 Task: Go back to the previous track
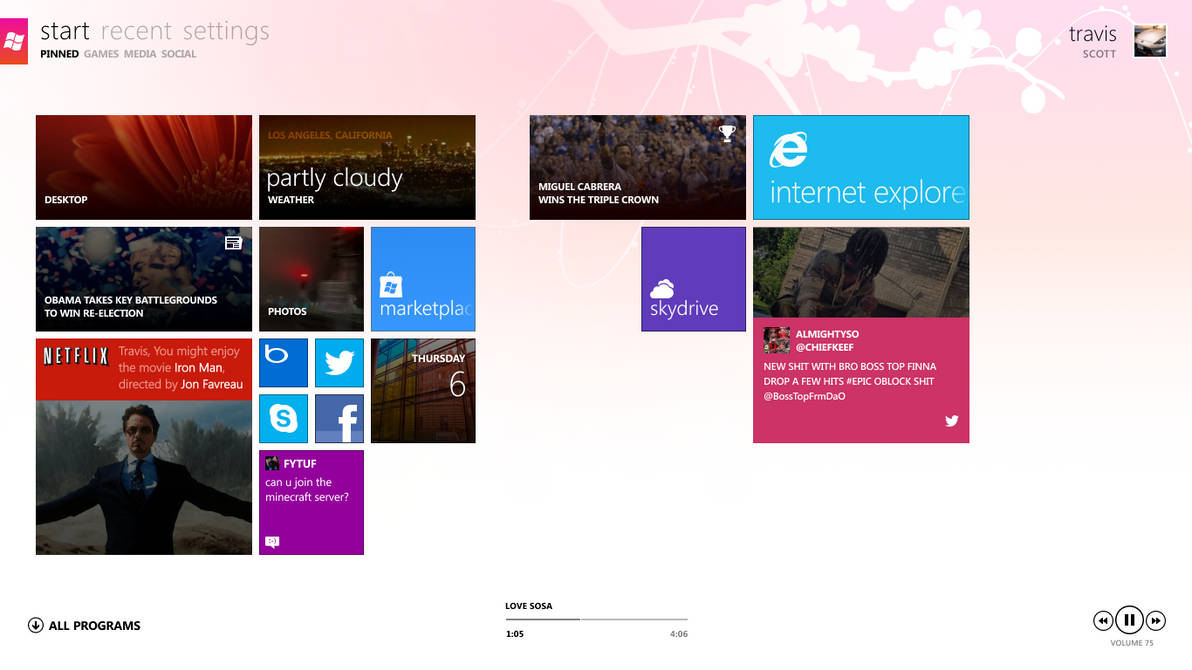coord(1102,620)
